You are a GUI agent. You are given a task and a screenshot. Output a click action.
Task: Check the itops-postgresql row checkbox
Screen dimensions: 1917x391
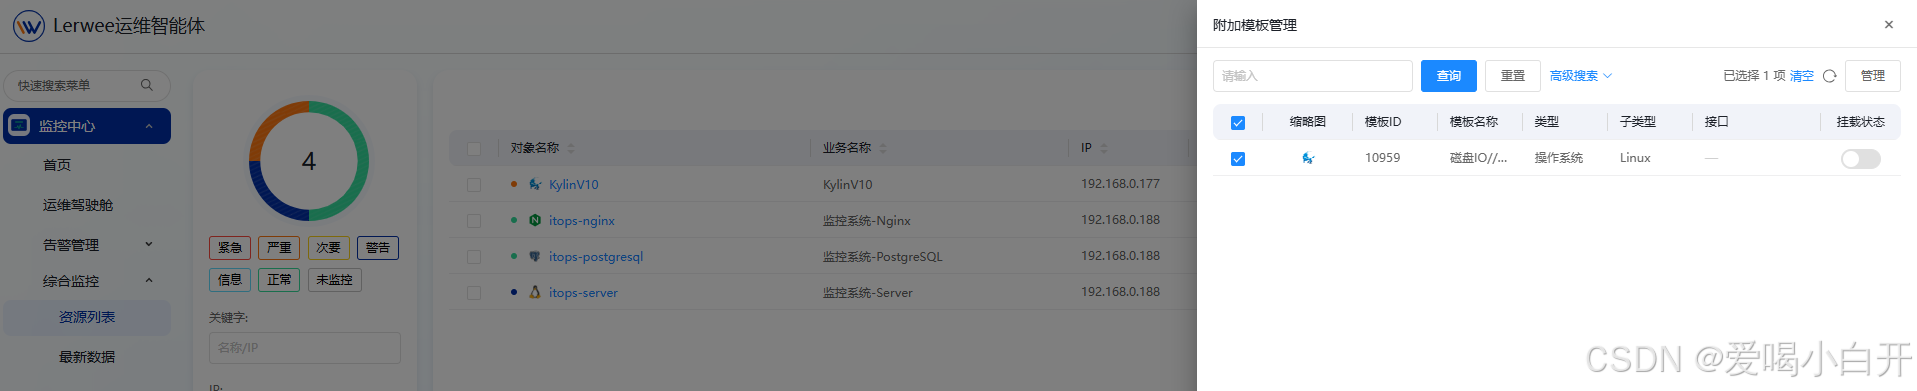(x=474, y=256)
